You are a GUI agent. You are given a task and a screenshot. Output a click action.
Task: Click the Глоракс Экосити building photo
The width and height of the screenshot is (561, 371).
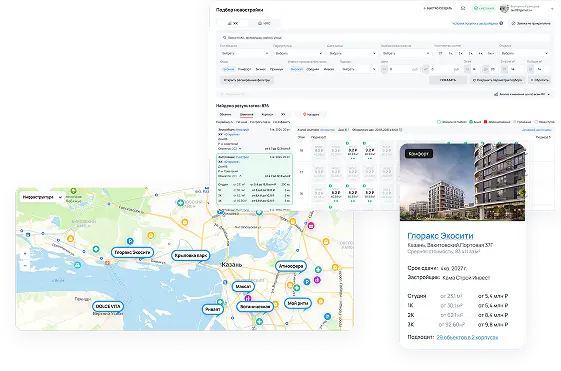463,182
